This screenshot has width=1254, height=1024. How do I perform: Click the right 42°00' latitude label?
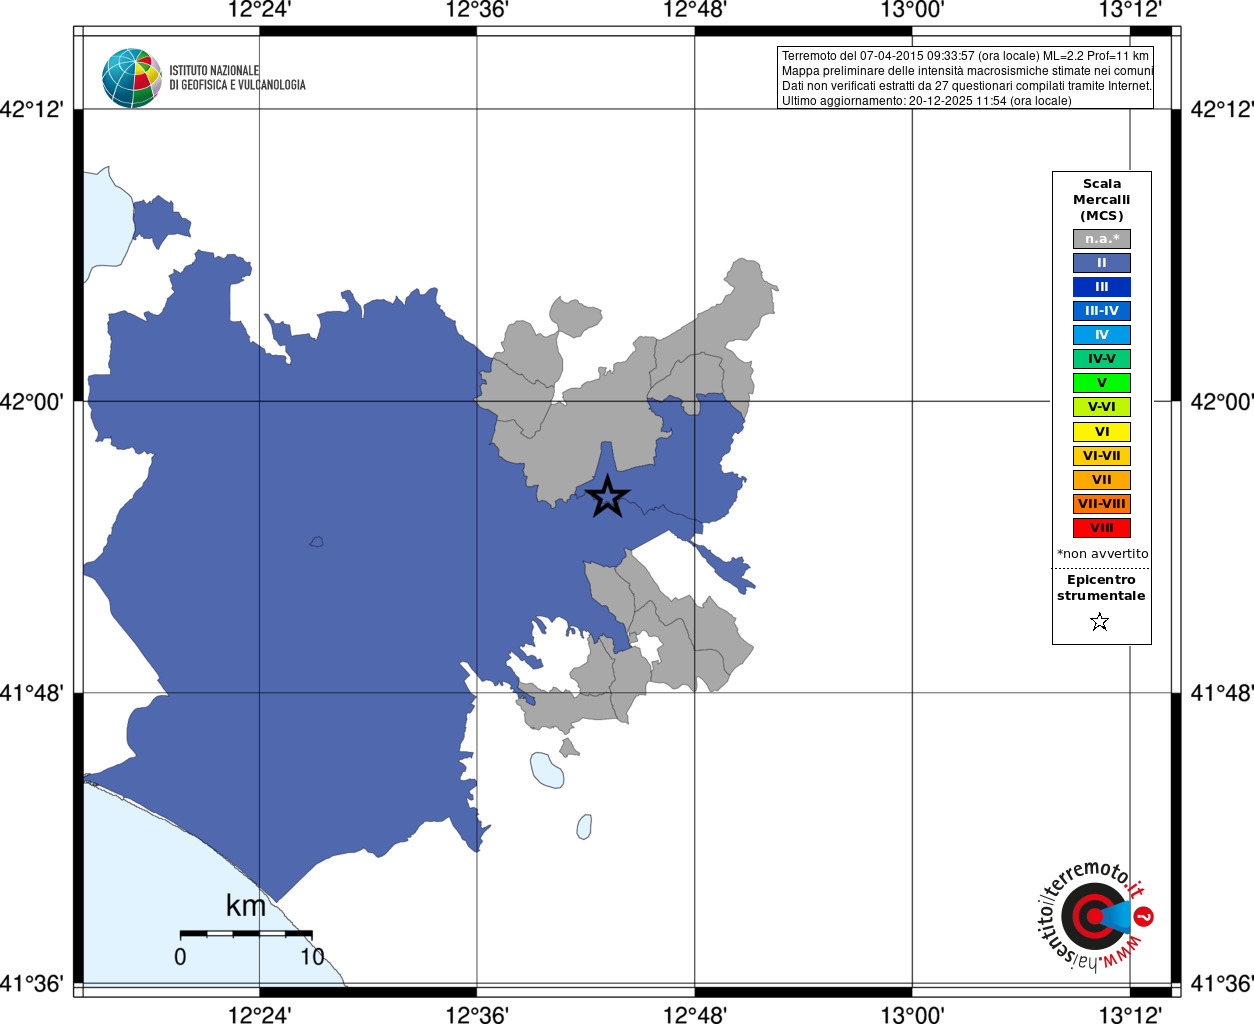click(x=1221, y=402)
